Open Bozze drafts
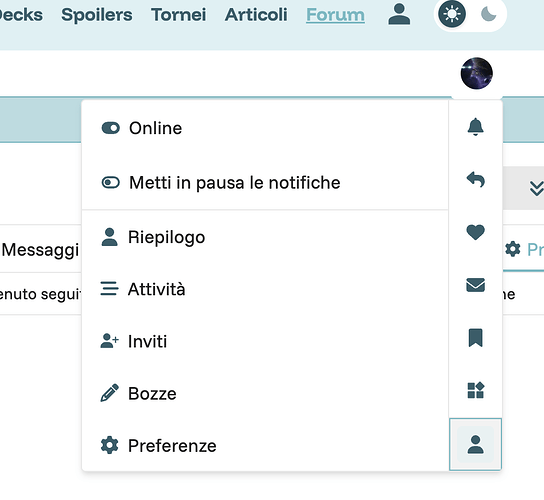The height and width of the screenshot is (500, 544). [x=265, y=393]
